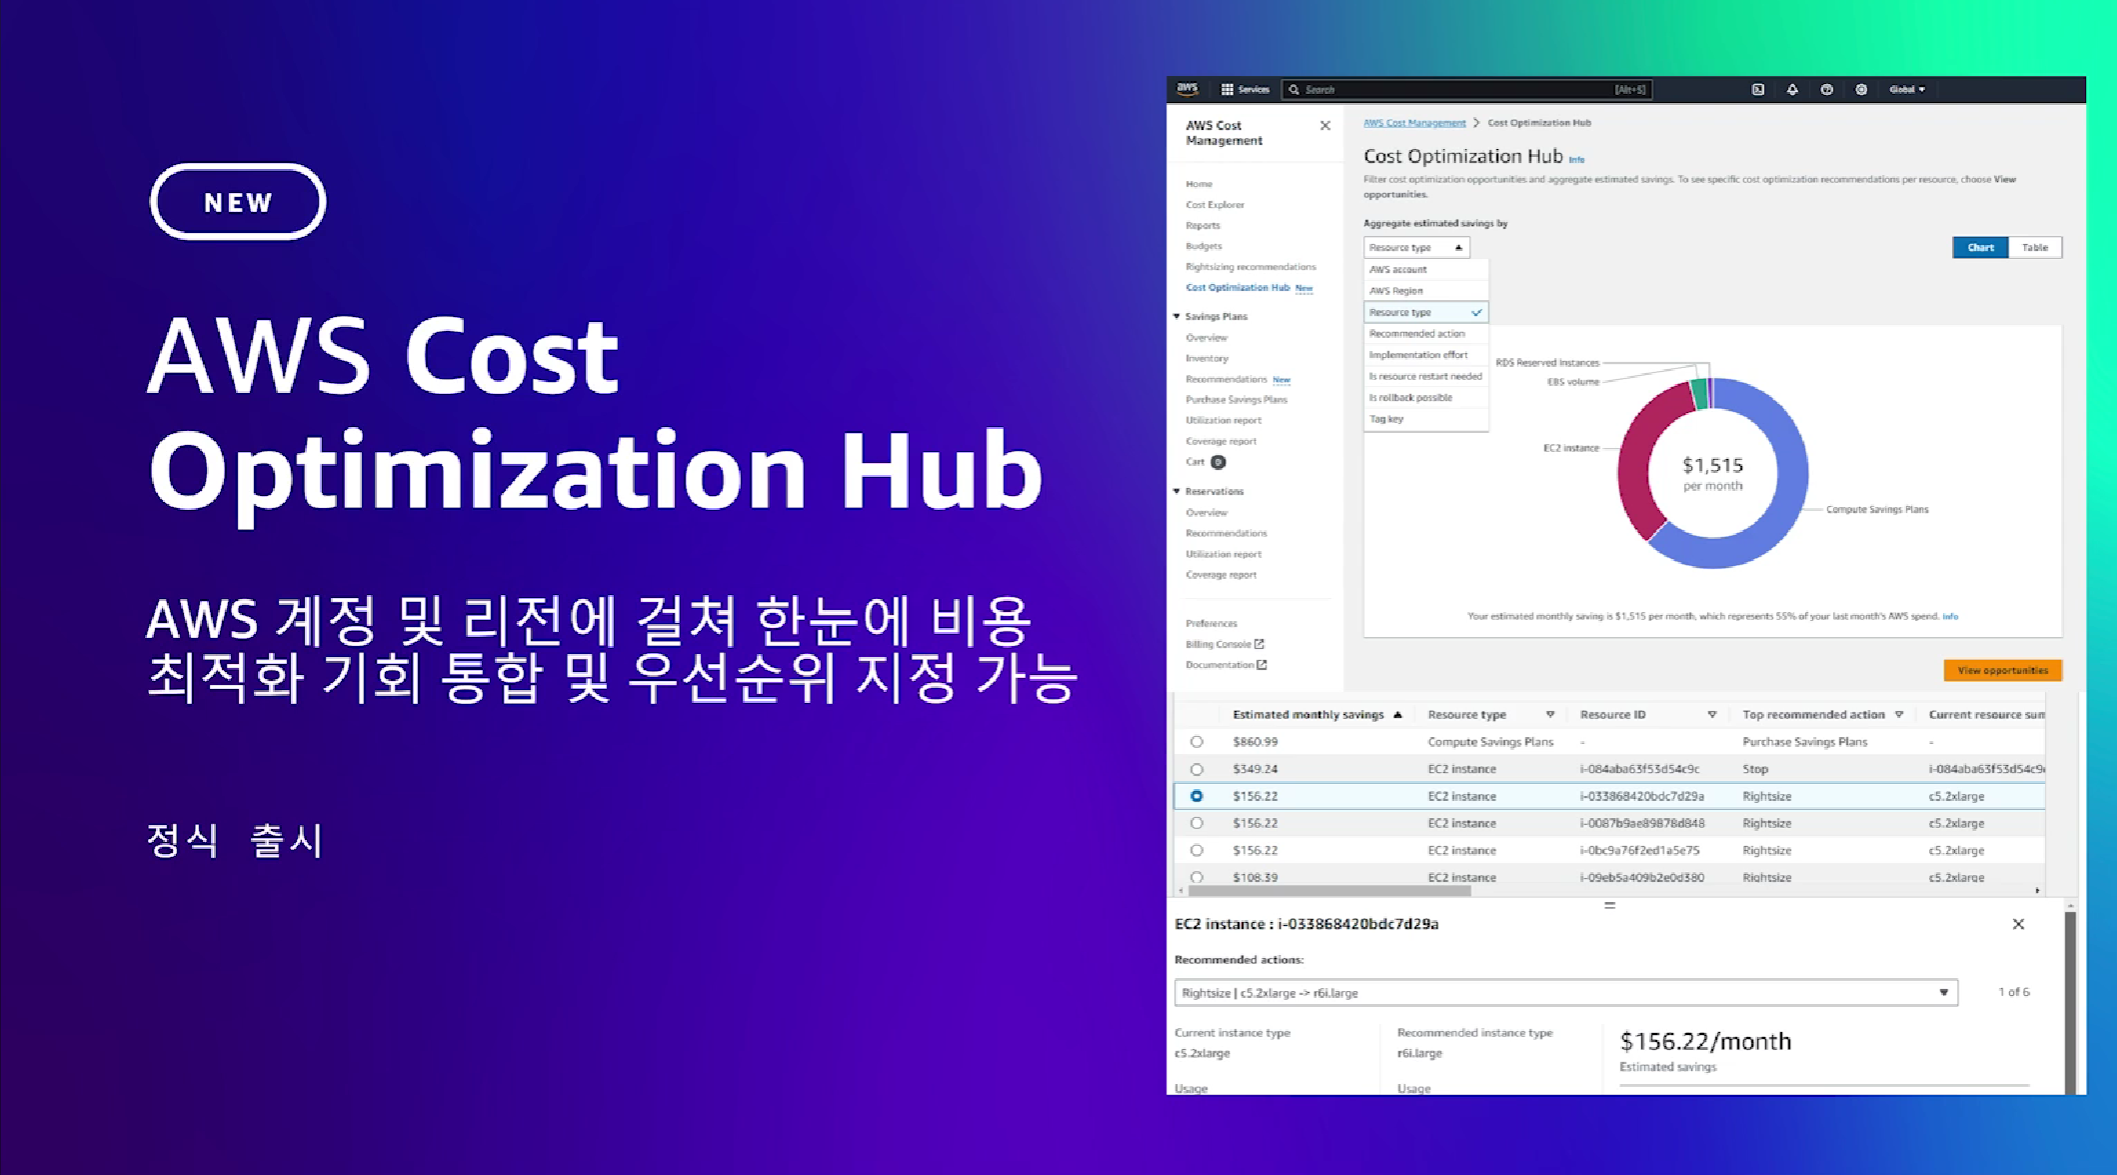Select radio for instance i-0087b9ae89878d848

click(x=1196, y=823)
